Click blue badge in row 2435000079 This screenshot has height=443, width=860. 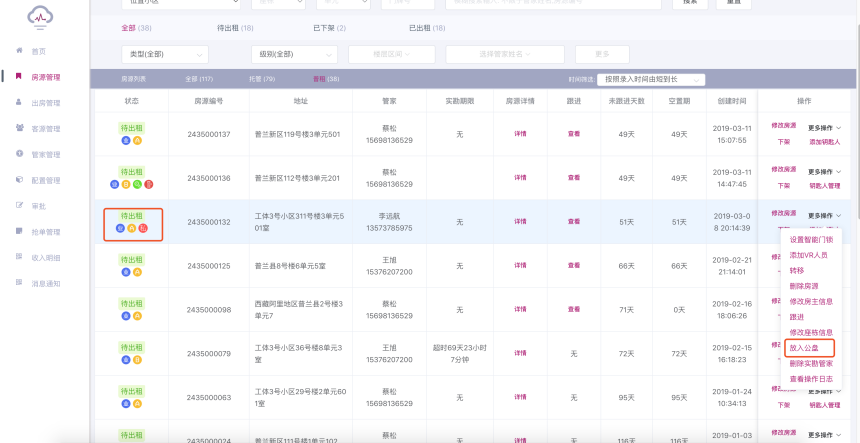[x=126, y=360]
